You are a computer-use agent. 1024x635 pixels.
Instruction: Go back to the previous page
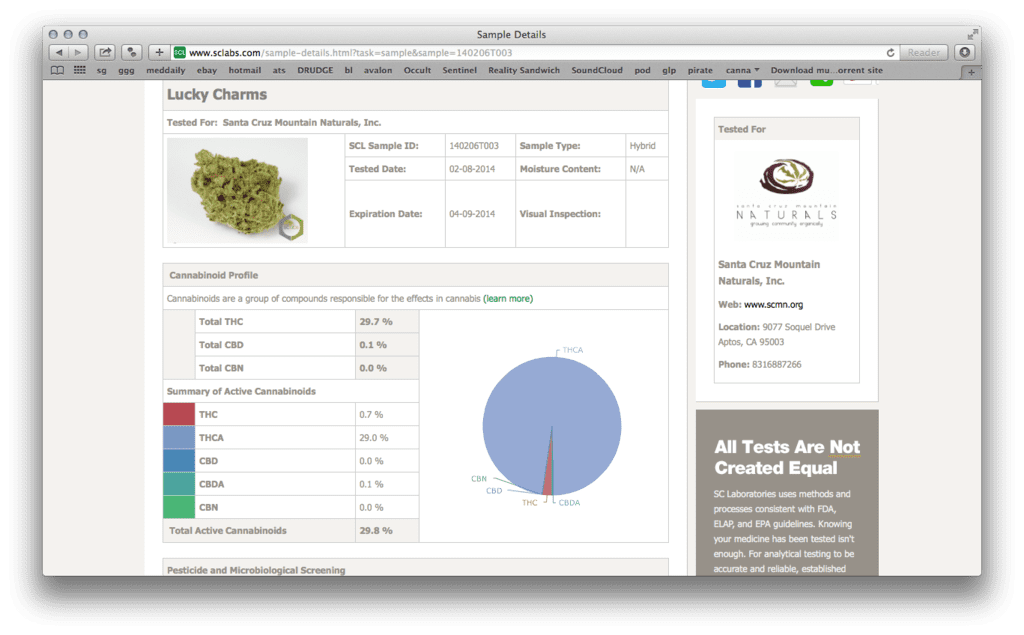pyautogui.click(x=59, y=52)
